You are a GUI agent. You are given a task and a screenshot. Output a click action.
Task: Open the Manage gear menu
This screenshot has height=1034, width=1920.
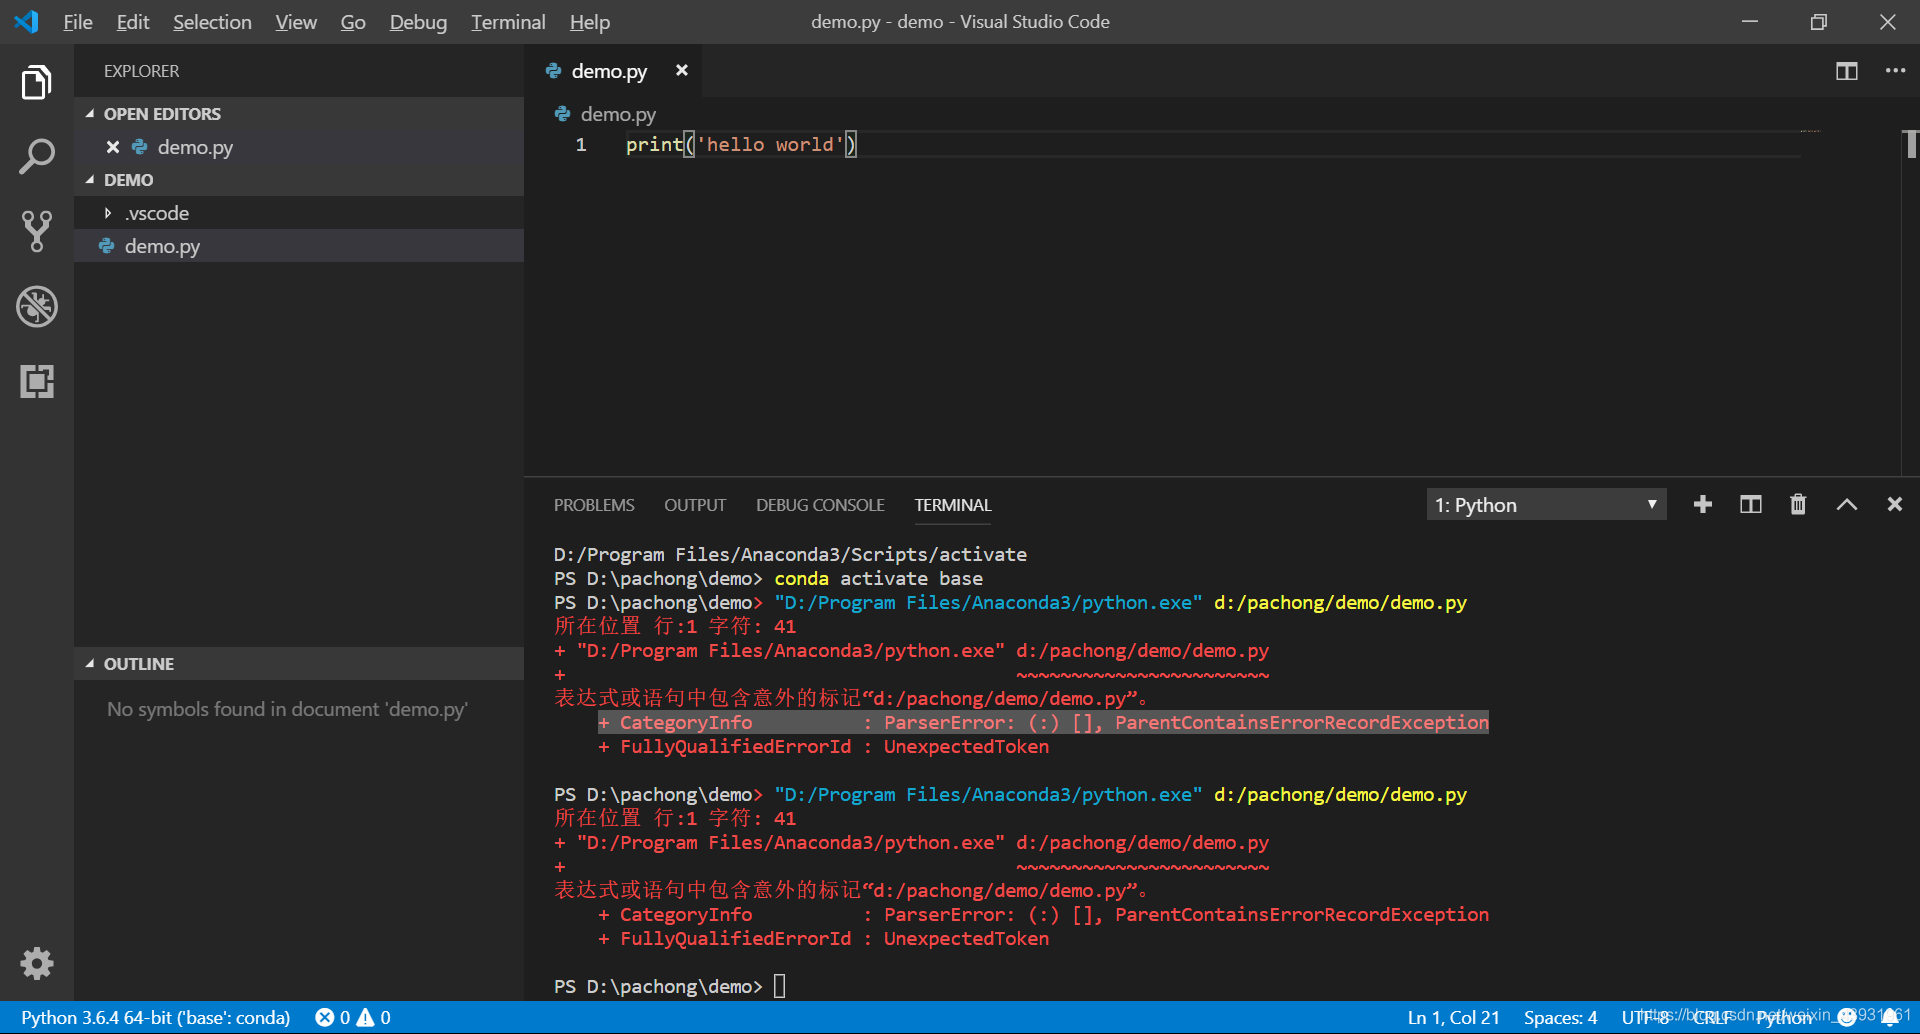[x=37, y=964]
